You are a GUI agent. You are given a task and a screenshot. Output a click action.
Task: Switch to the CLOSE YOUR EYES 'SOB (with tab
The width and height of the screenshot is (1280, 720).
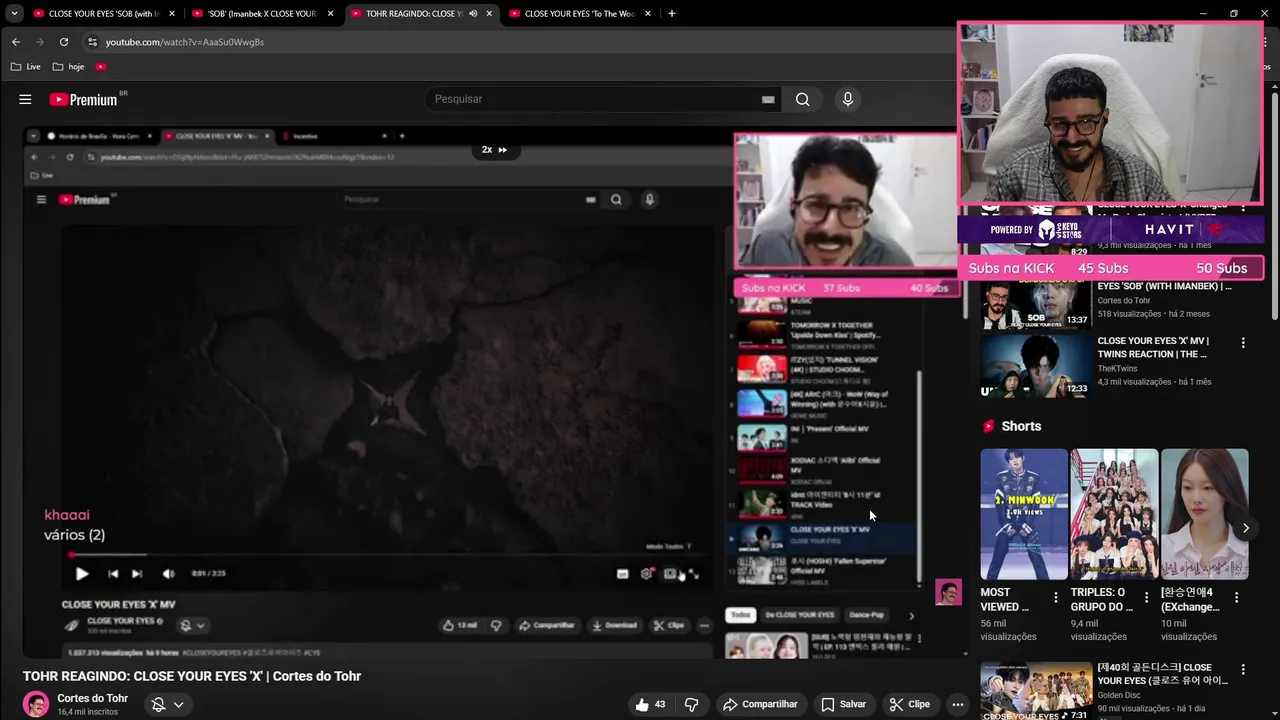point(105,14)
